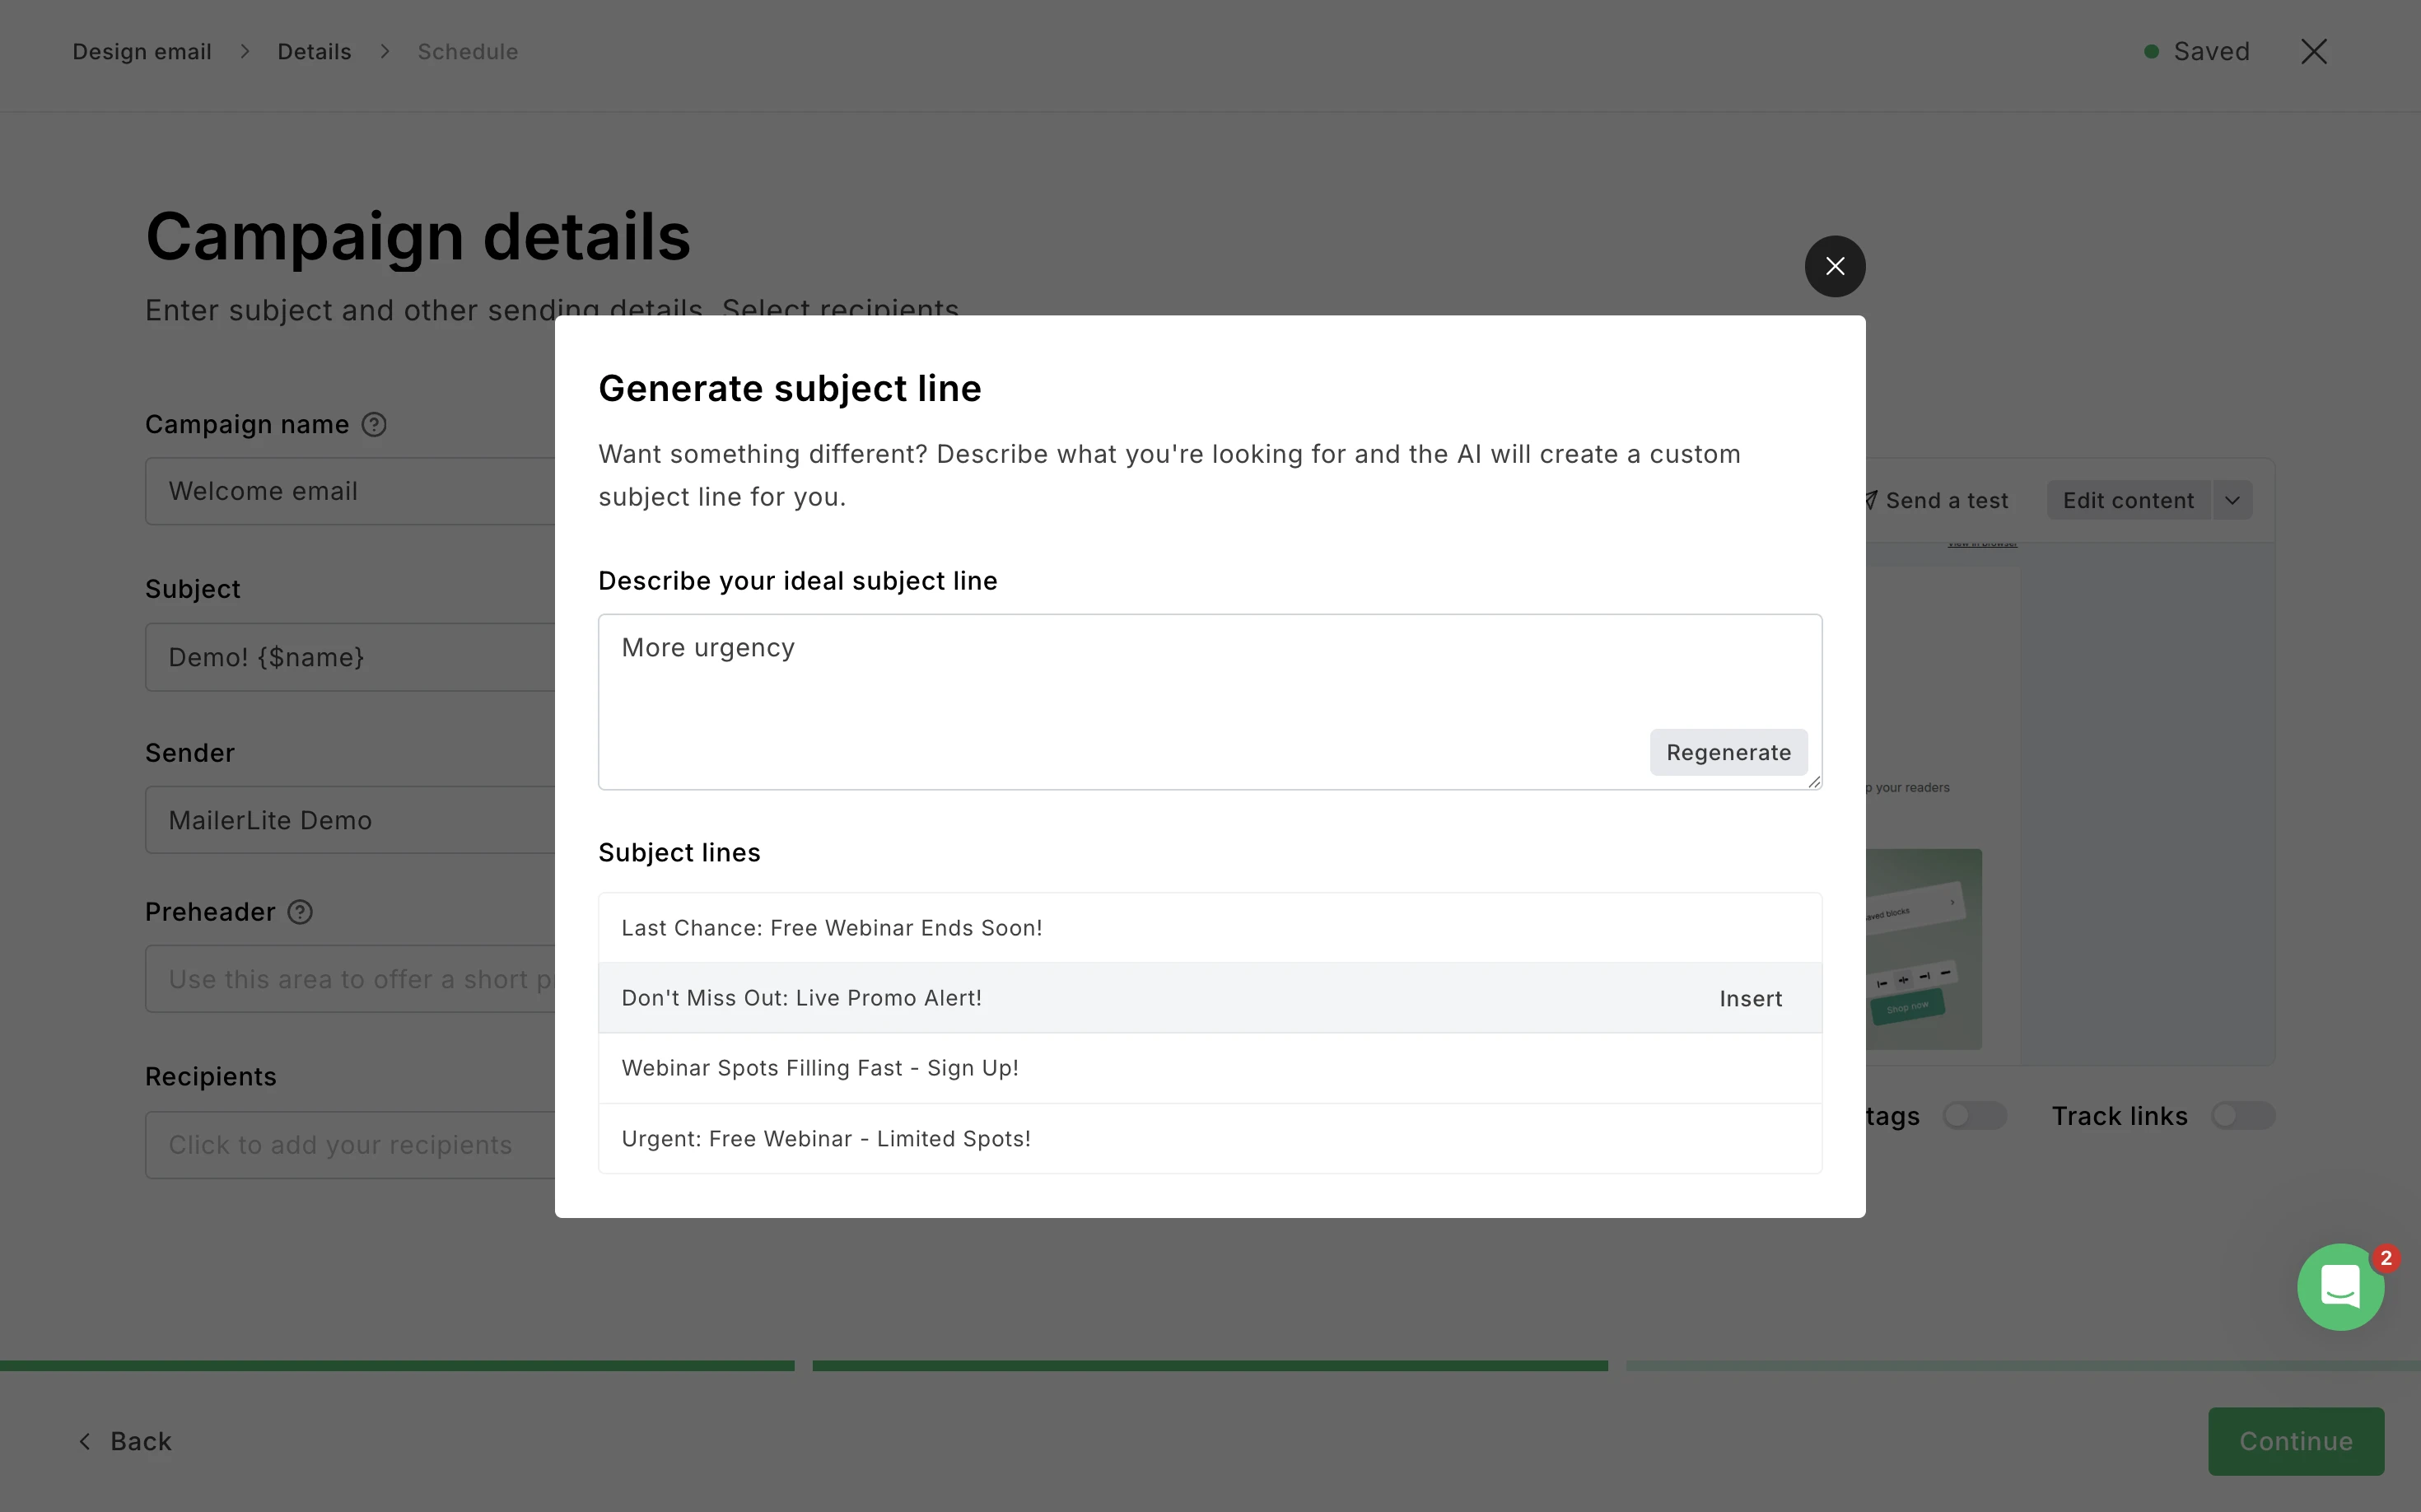Toggle the tags switch

[x=1974, y=1116]
